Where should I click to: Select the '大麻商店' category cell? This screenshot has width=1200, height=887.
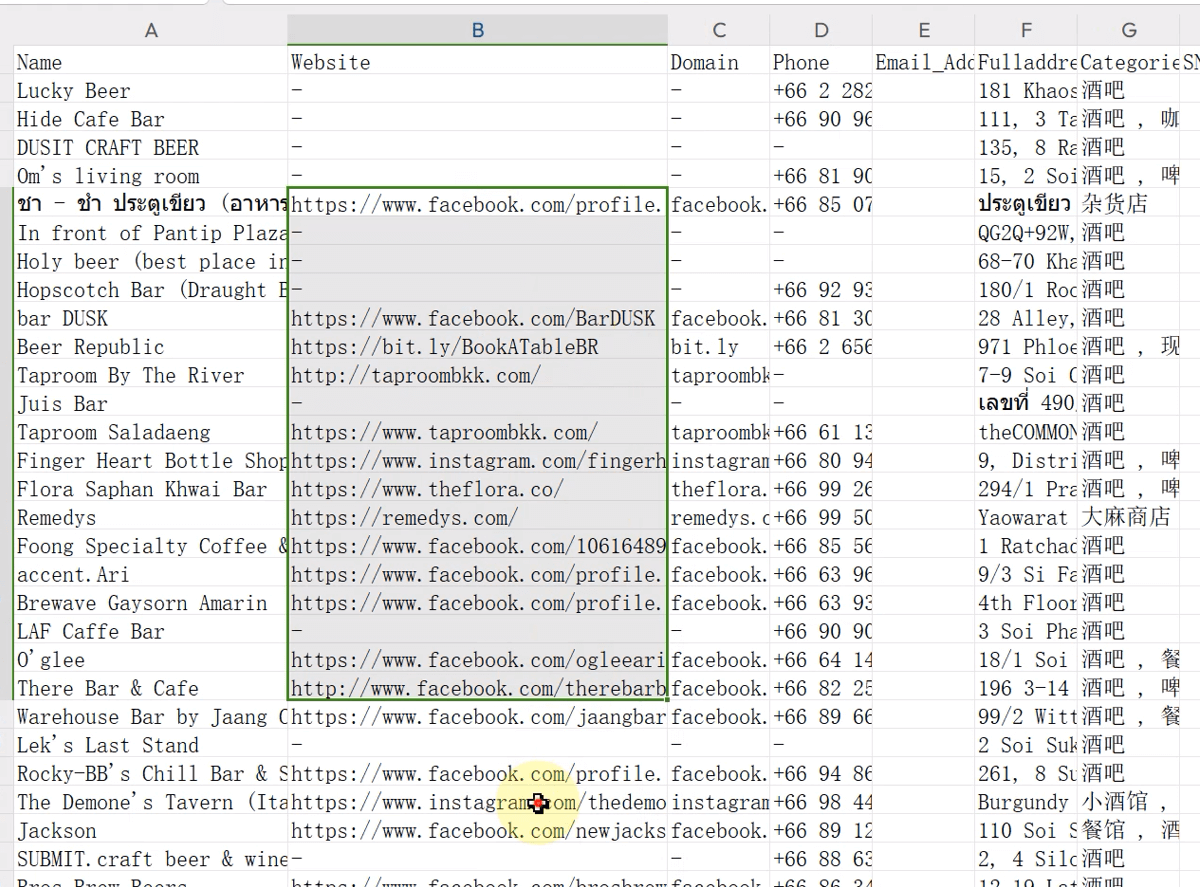1129,518
